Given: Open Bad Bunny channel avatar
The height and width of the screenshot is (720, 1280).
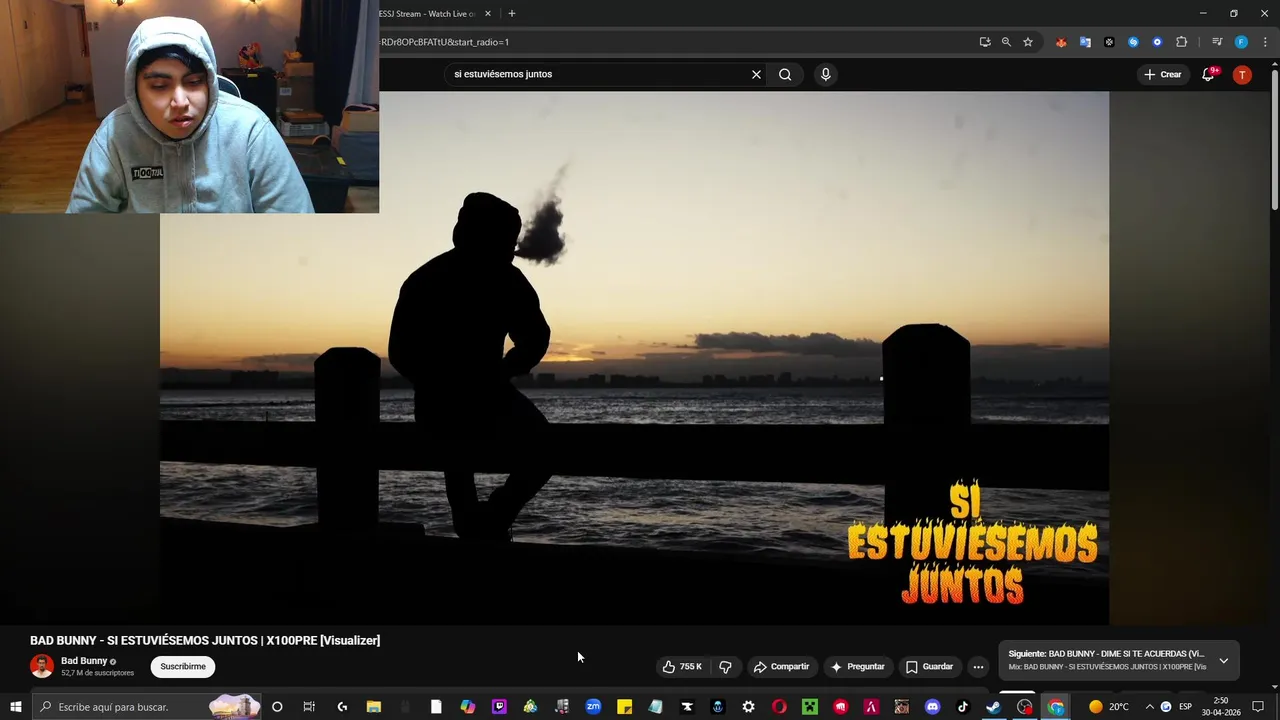Looking at the screenshot, I should click(42, 666).
